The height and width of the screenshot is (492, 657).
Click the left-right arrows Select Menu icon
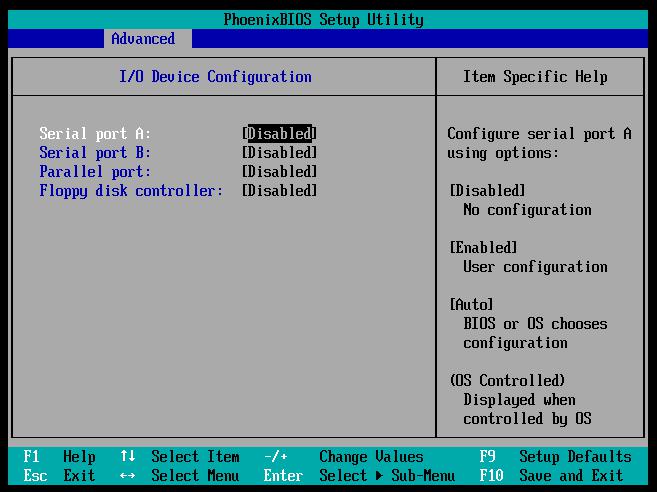pos(127,476)
